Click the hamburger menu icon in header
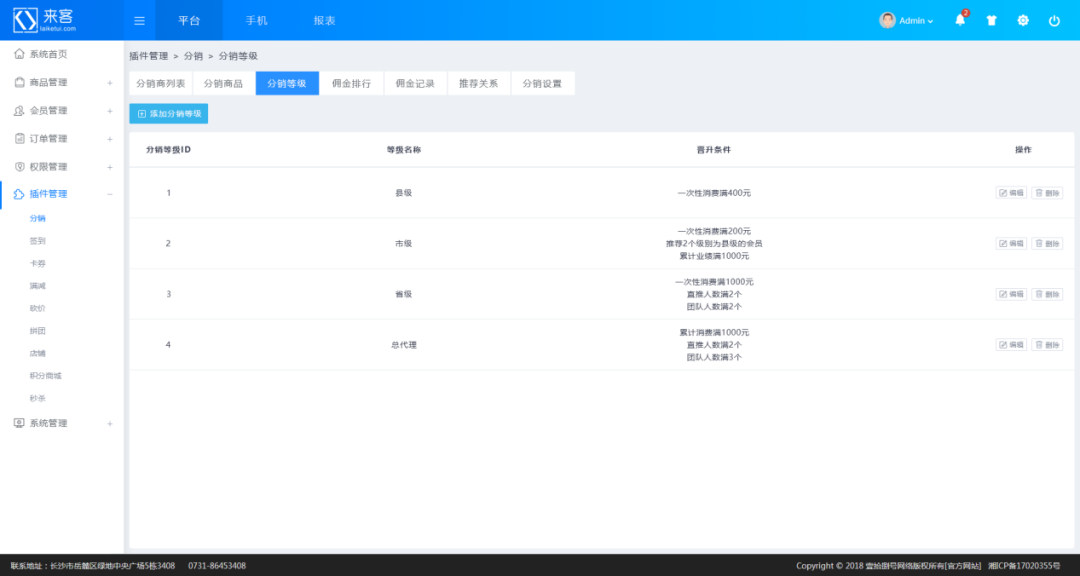This screenshot has width=1080, height=576. (x=139, y=21)
